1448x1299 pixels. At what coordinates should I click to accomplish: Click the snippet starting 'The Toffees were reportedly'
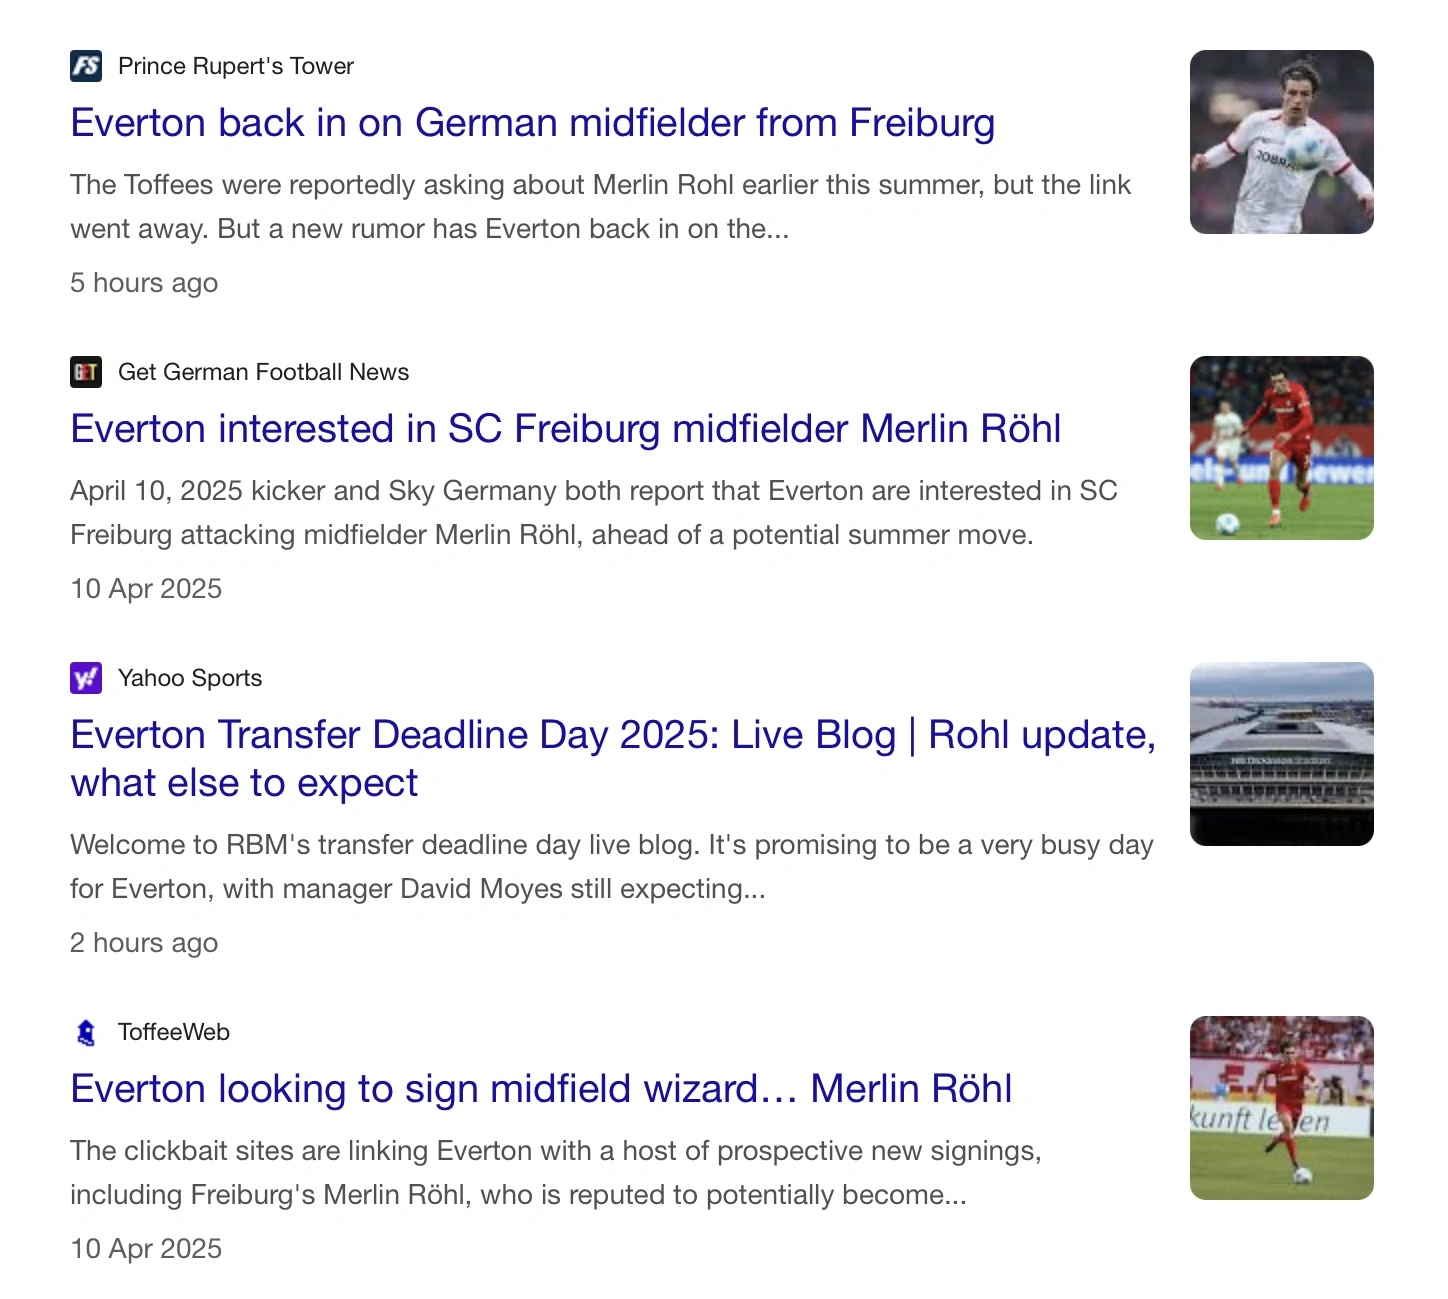click(x=600, y=207)
